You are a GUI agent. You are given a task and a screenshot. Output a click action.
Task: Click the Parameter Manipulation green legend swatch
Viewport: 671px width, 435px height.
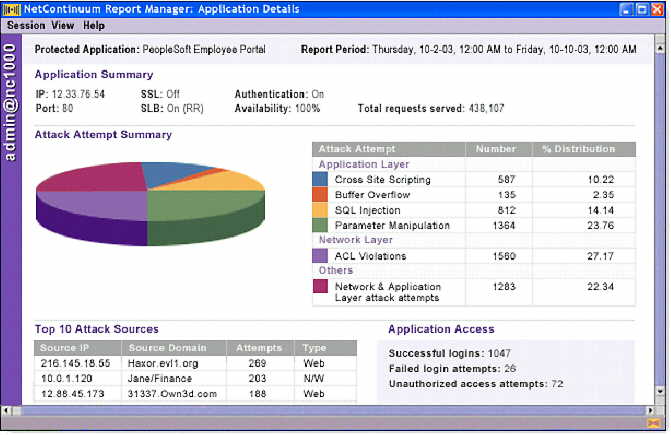320,226
